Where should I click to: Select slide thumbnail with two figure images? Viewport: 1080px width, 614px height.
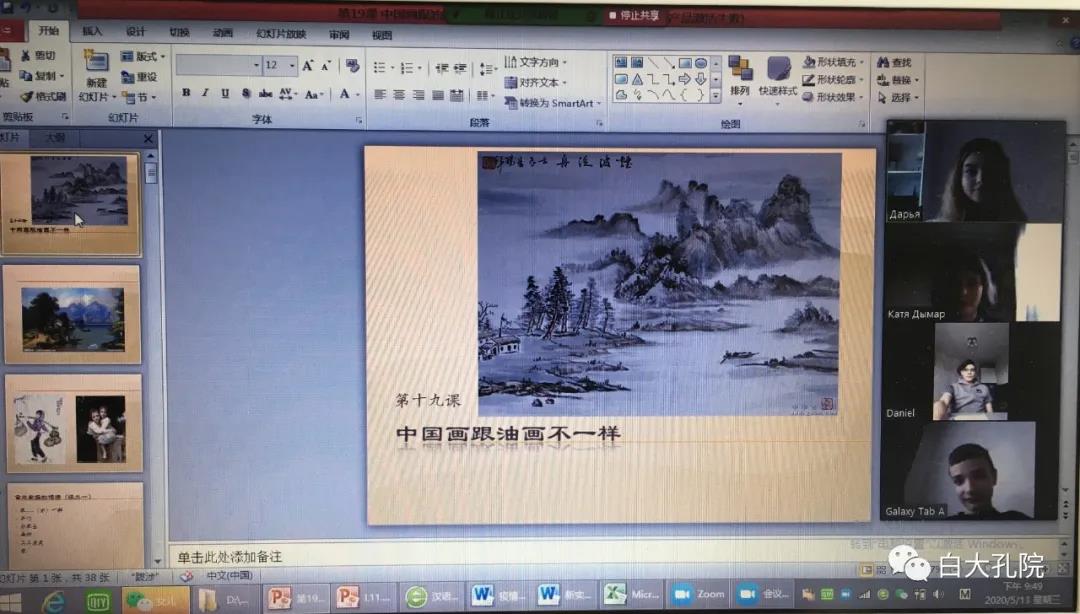[x=74, y=424]
